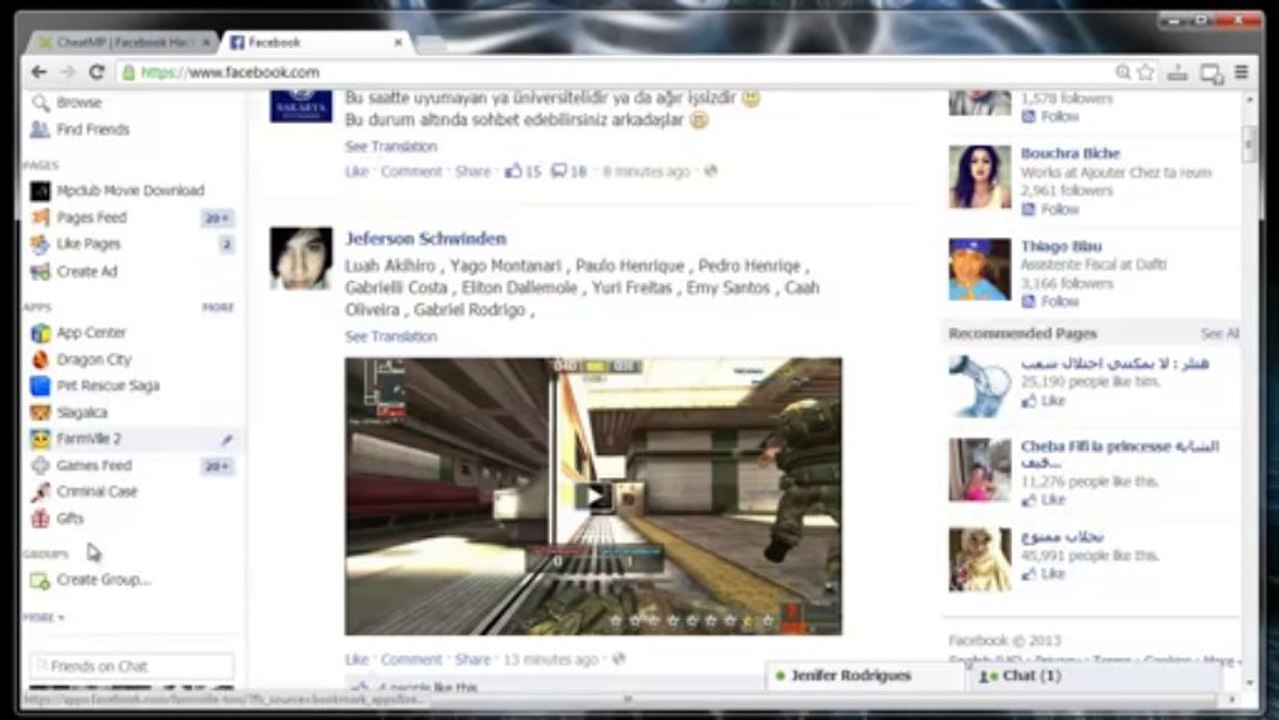1279x720 pixels.
Task: Expand the MORE section in sidebar
Action: point(43,617)
